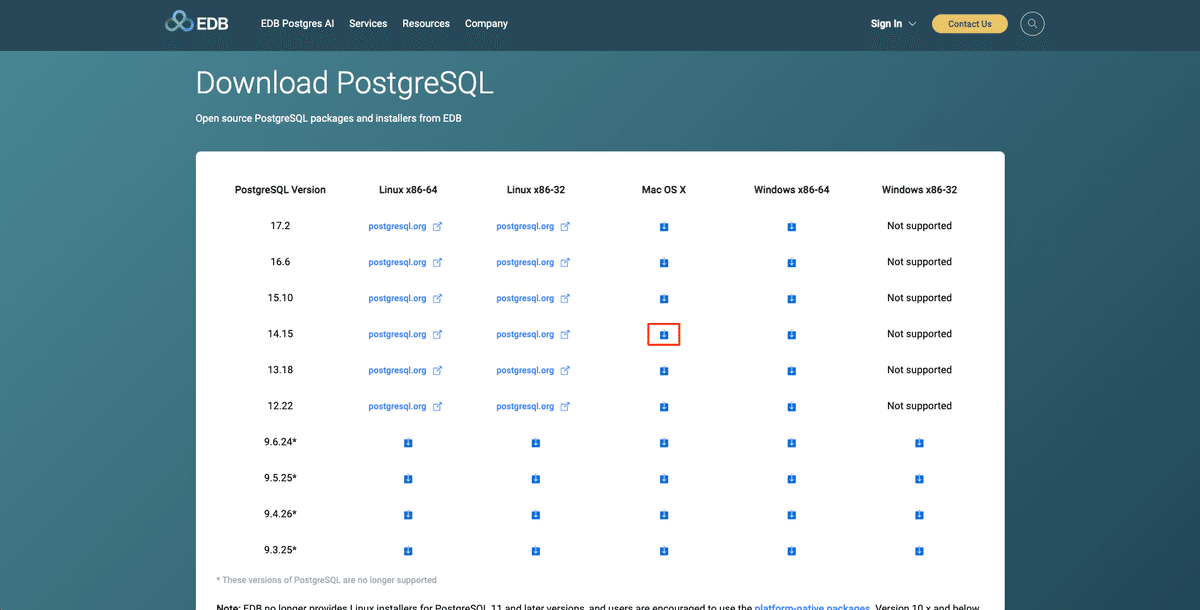Click 'Not supported' in the 17.2 row

[x=919, y=226]
